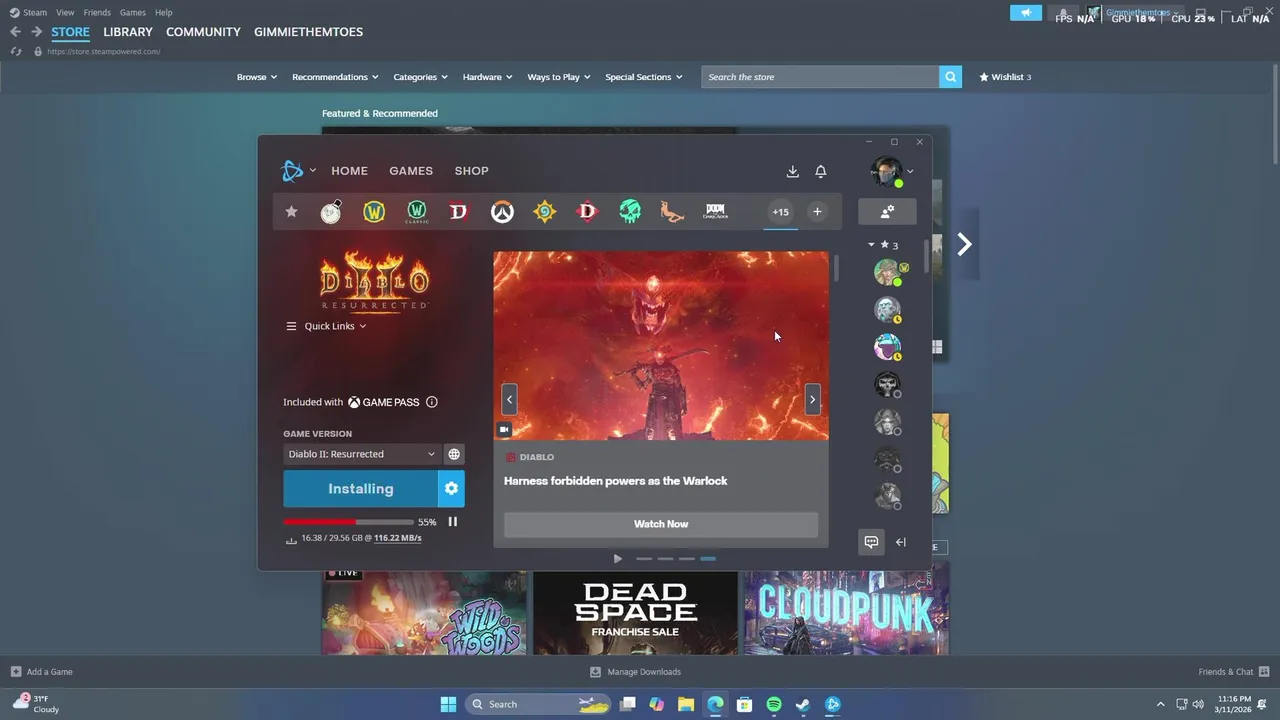
Task: Go back in Steam browser
Action: [15, 32]
